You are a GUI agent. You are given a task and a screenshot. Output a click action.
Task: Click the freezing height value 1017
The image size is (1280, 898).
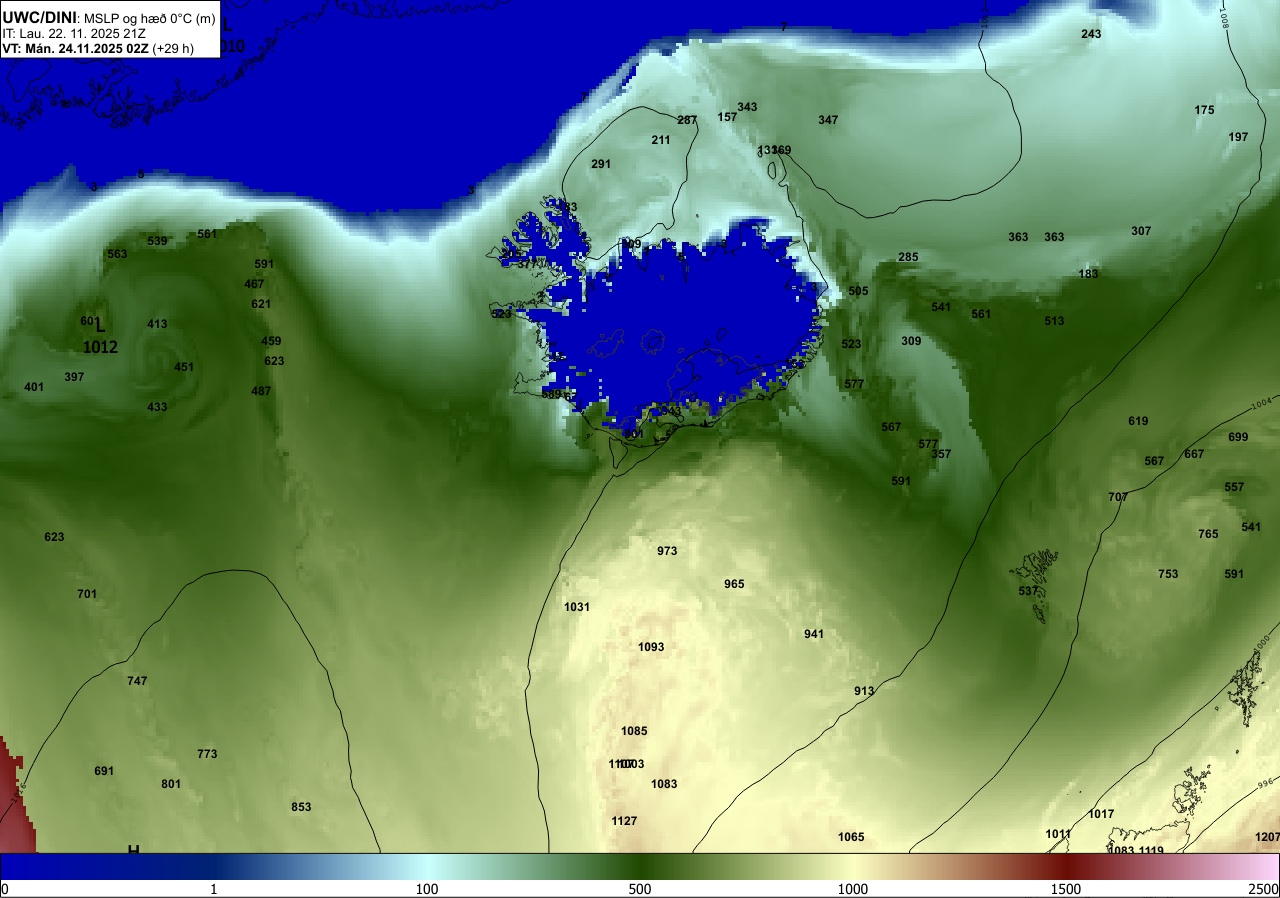coord(1101,814)
